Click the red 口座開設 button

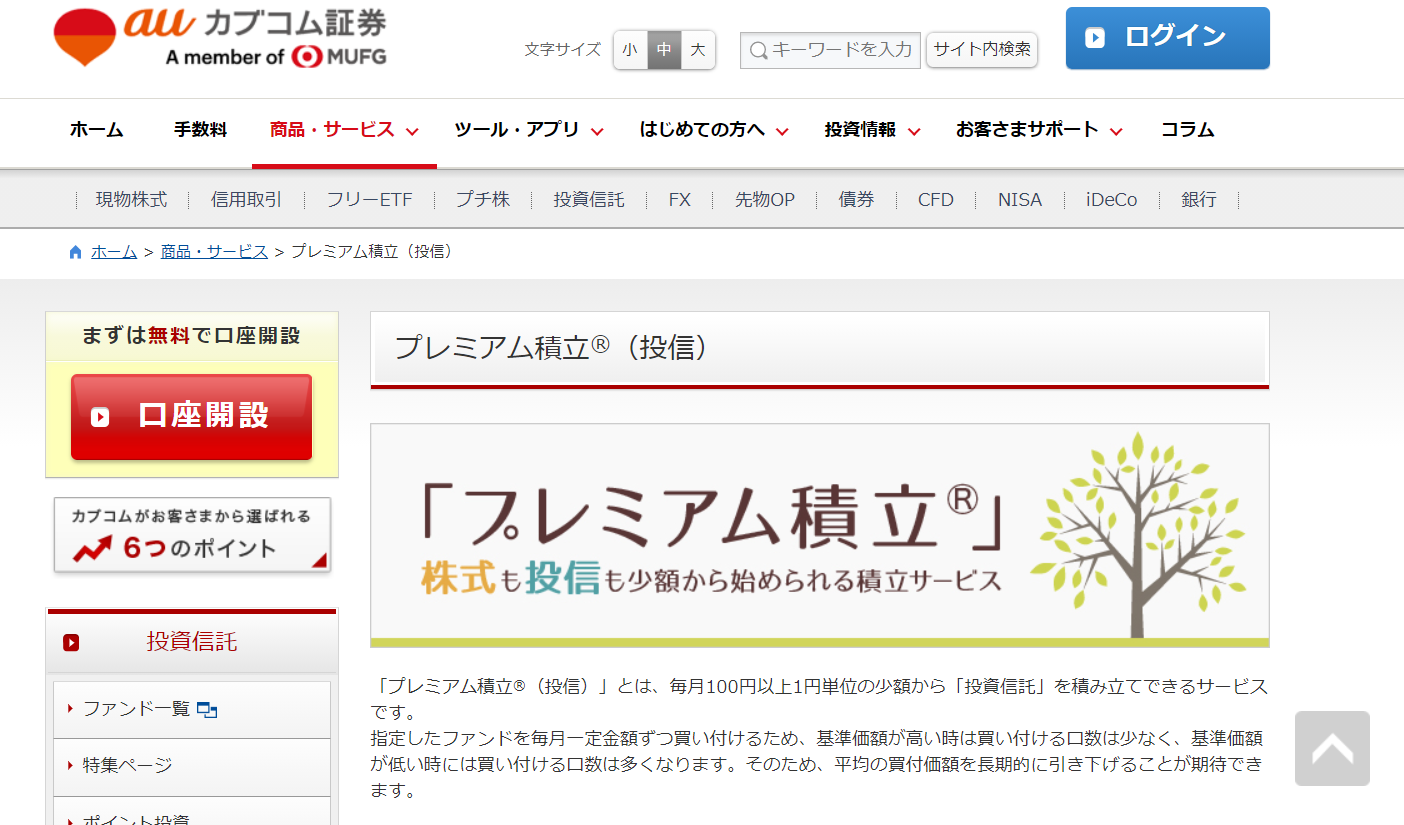pos(192,417)
